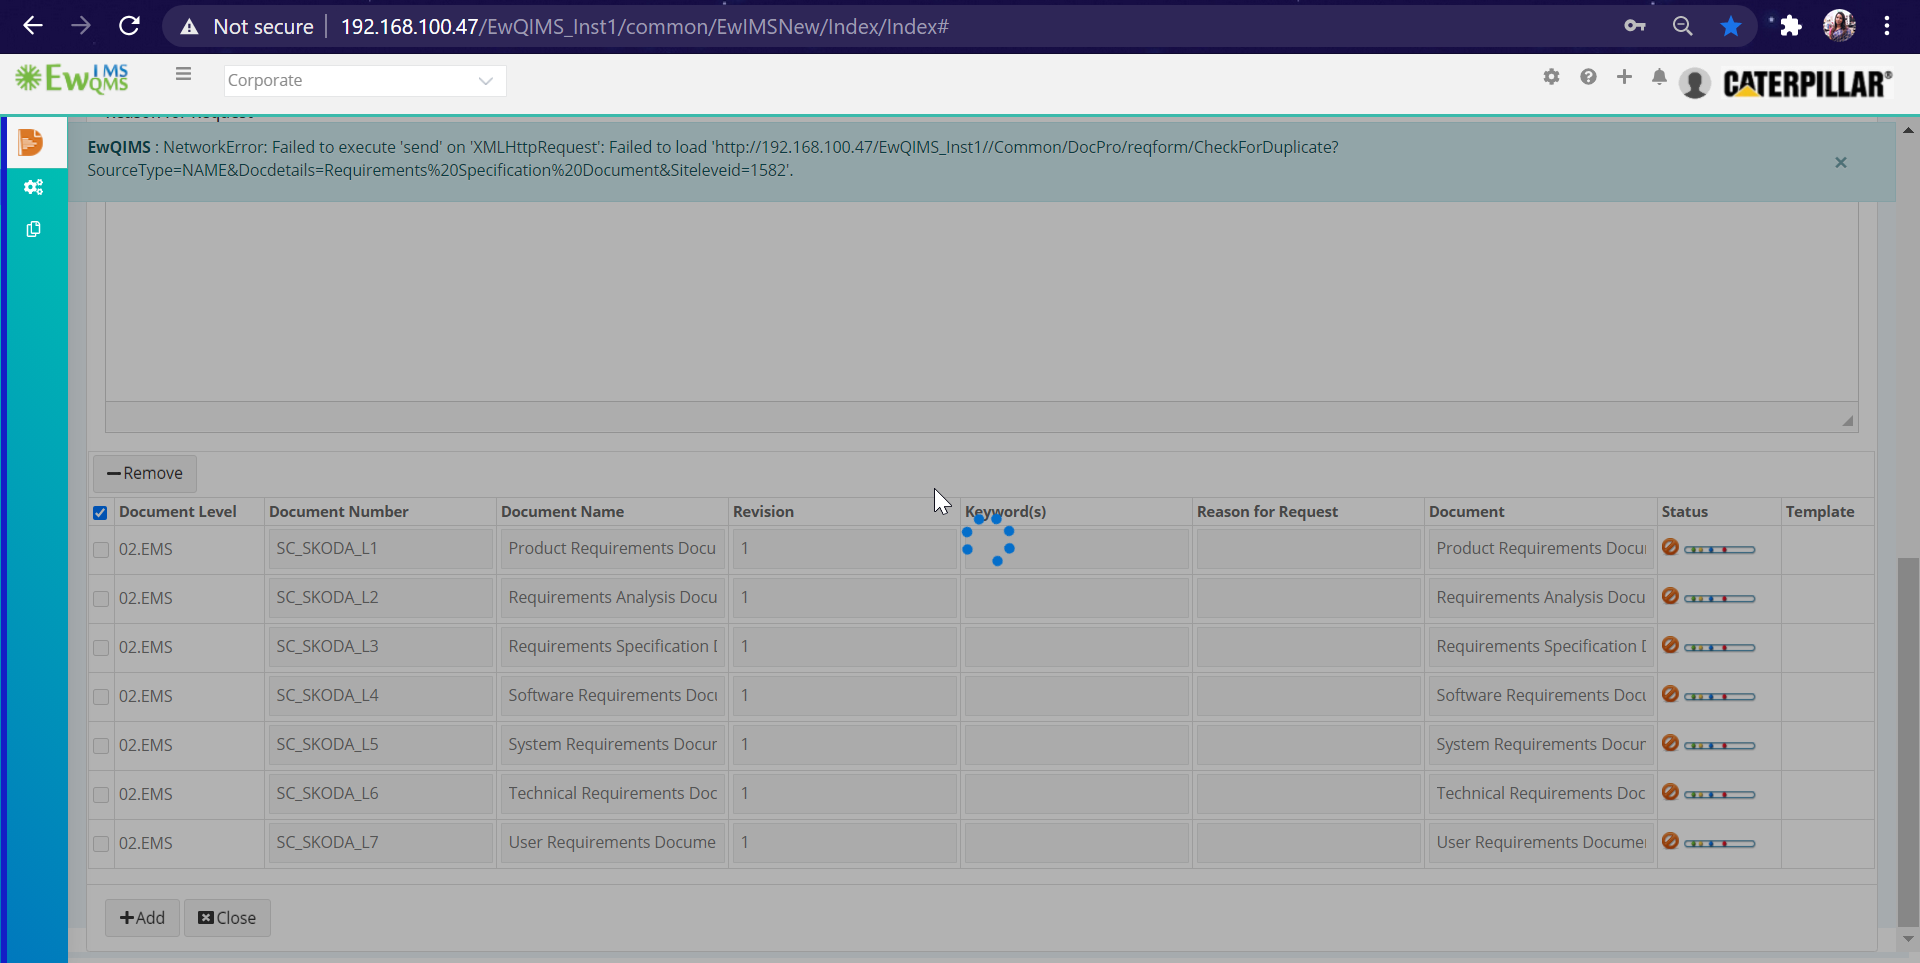Open the saved passwords key icon
This screenshot has height=963, width=1920.
pyautogui.click(x=1635, y=26)
